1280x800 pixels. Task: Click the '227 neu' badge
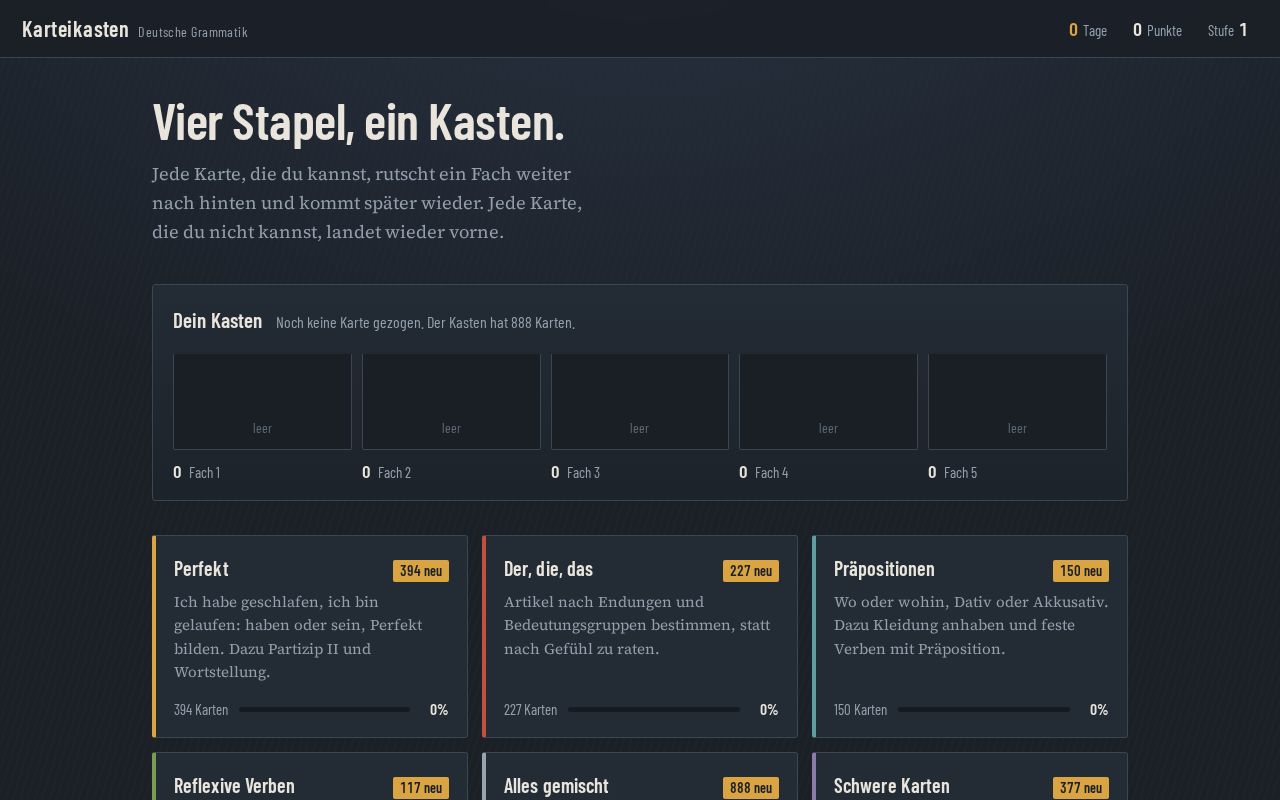point(751,571)
